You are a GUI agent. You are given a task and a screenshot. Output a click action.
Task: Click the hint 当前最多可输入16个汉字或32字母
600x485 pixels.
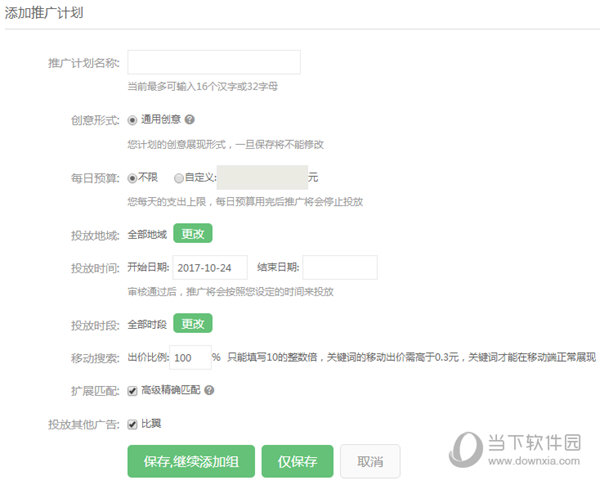pyautogui.click(x=202, y=86)
